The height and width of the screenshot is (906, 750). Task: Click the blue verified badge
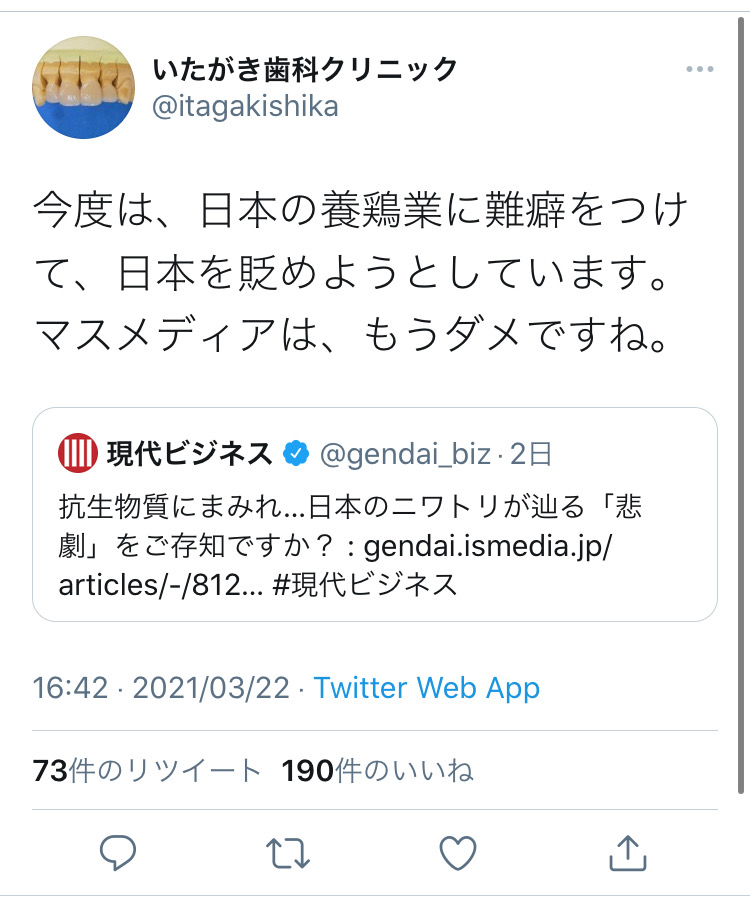(295, 454)
